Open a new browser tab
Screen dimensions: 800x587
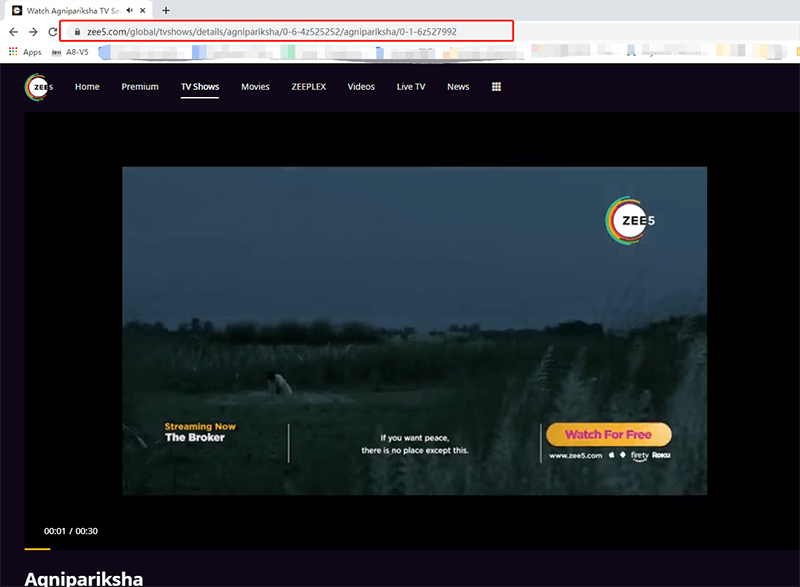tap(166, 10)
